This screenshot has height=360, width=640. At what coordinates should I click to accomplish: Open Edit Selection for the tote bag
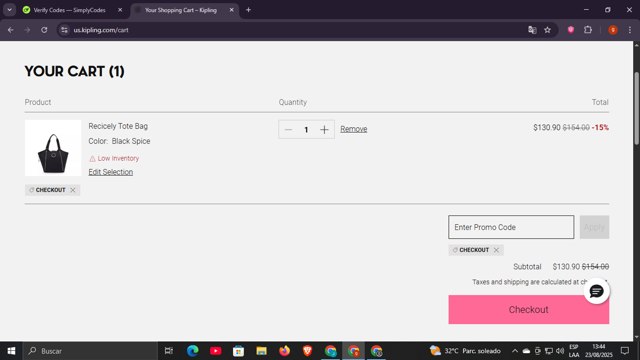point(111,172)
